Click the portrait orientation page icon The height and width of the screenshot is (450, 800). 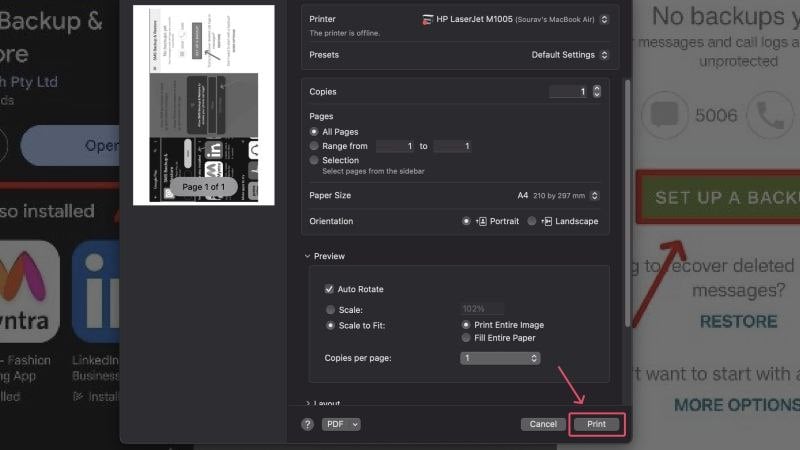coord(481,221)
